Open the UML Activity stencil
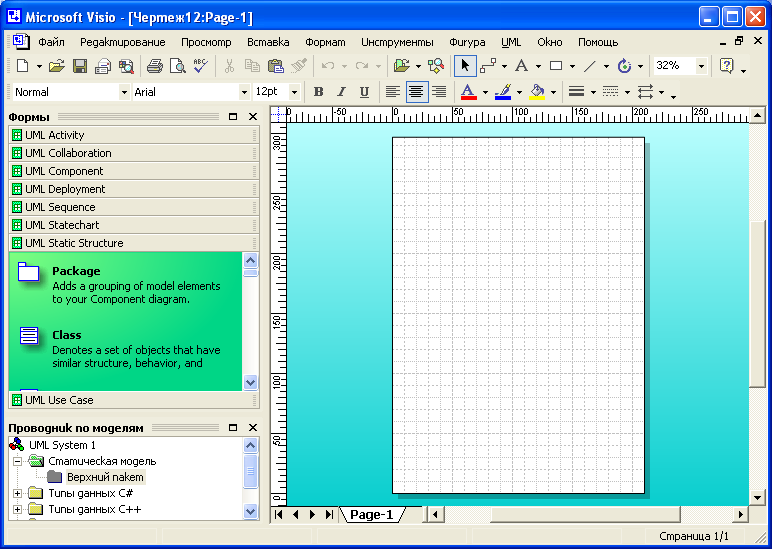Screen dimensions: 772x549 133,135
